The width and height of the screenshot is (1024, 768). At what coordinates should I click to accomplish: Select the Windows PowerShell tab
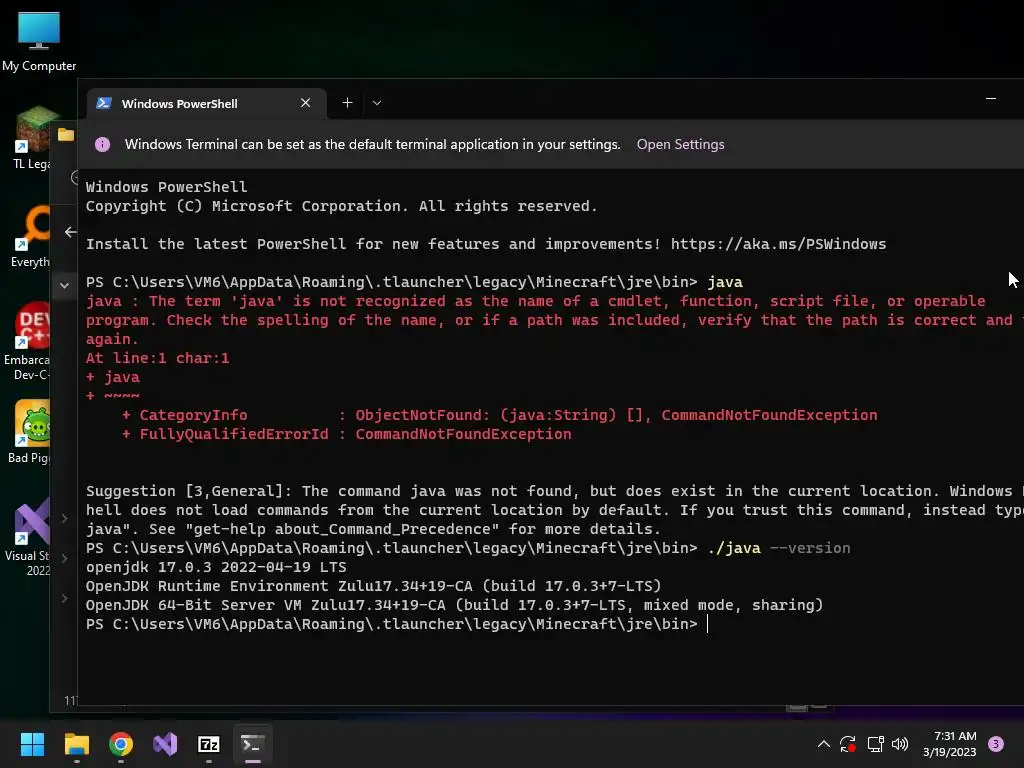[206, 103]
